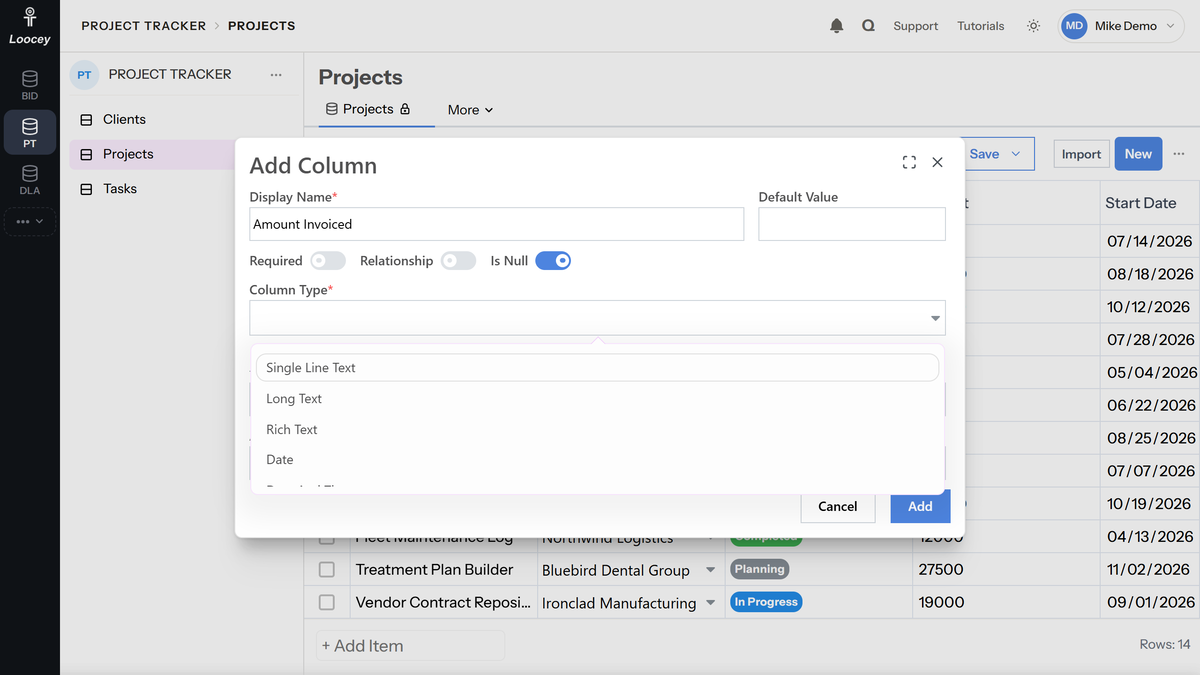Open the notifications bell
The width and height of the screenshot is (1200, 675).
pos(837,26)
